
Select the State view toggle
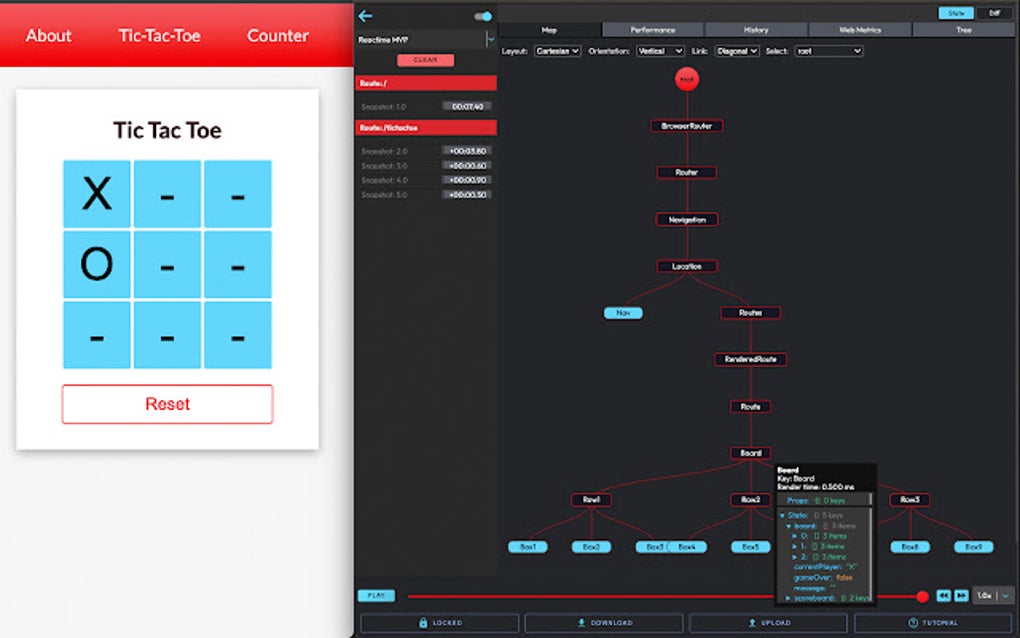956,13
